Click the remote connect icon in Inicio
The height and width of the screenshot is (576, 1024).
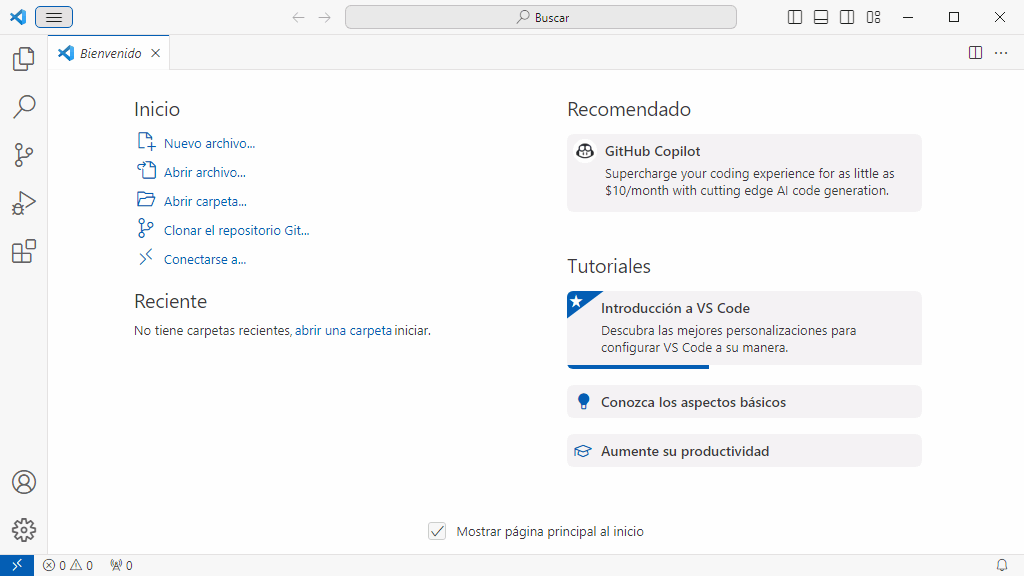pos(146,257)
